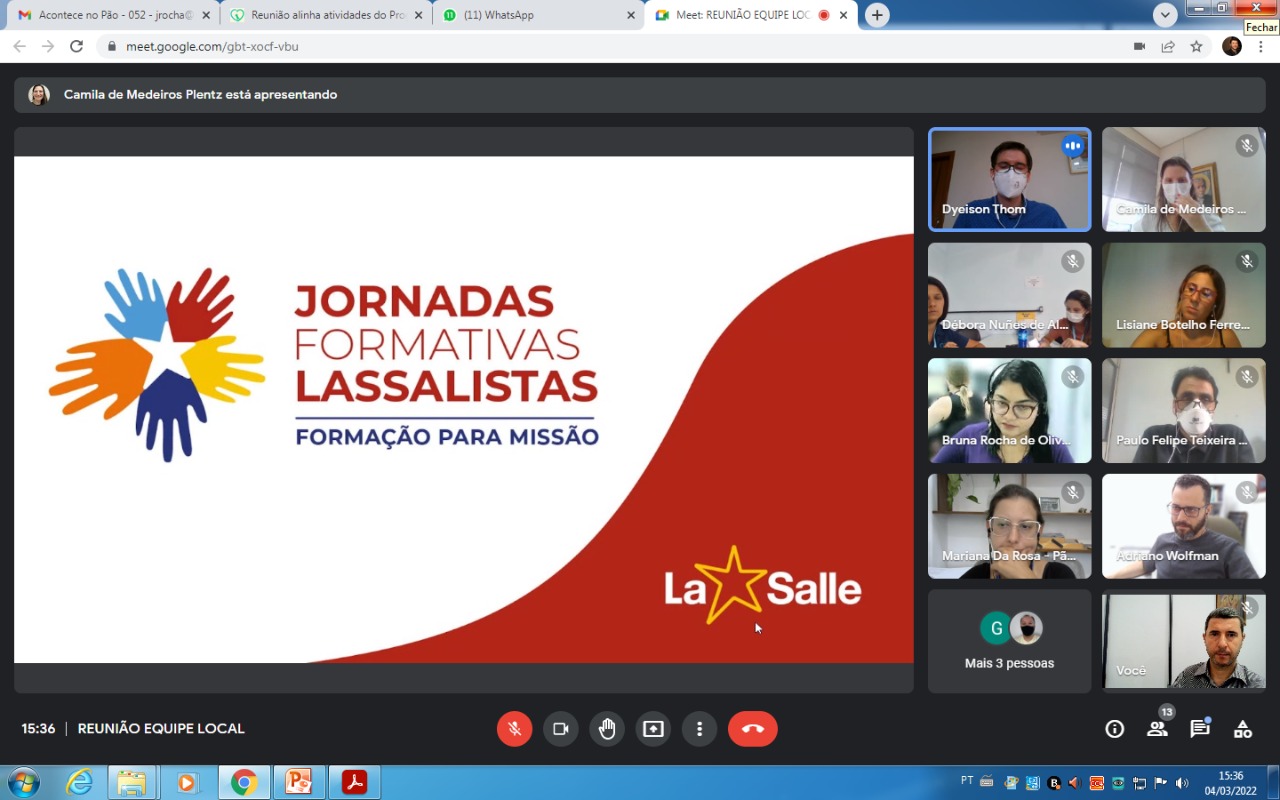The width and height of the screenshot is (1280, 800).
Task: Open system volume control in tray
Action: click(1182, 783)
